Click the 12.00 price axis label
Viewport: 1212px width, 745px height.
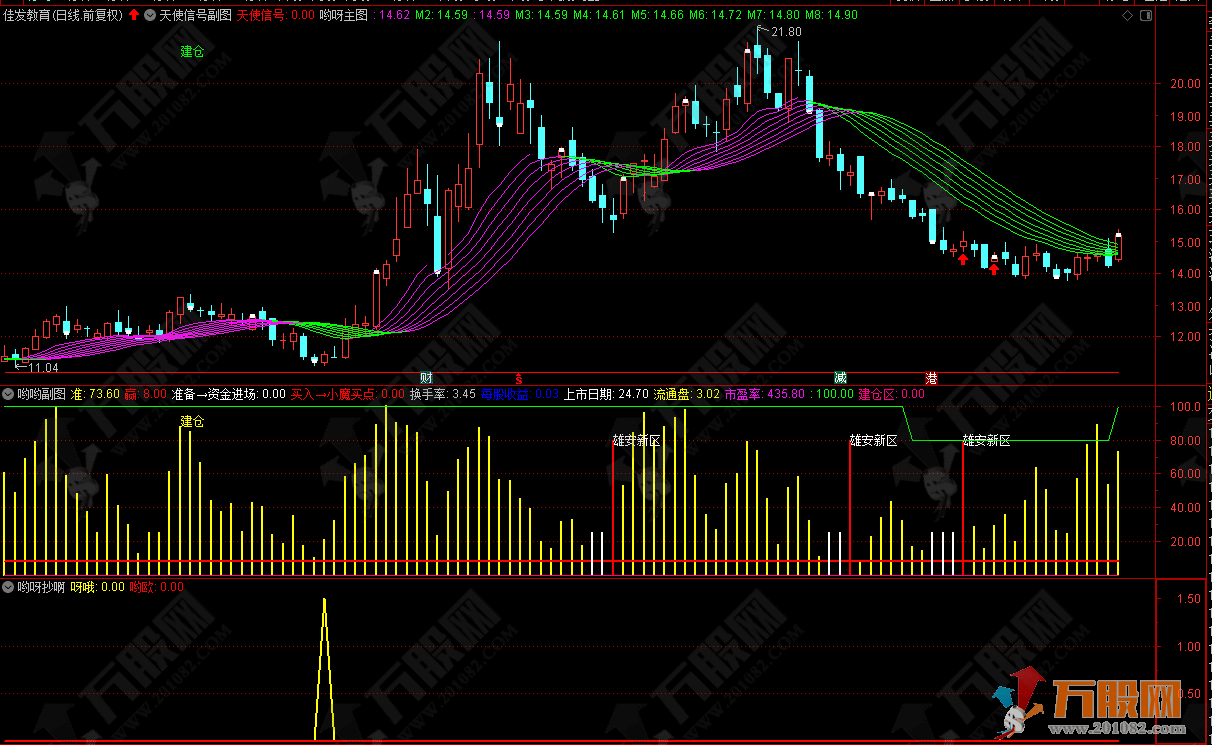point(1185,337)
